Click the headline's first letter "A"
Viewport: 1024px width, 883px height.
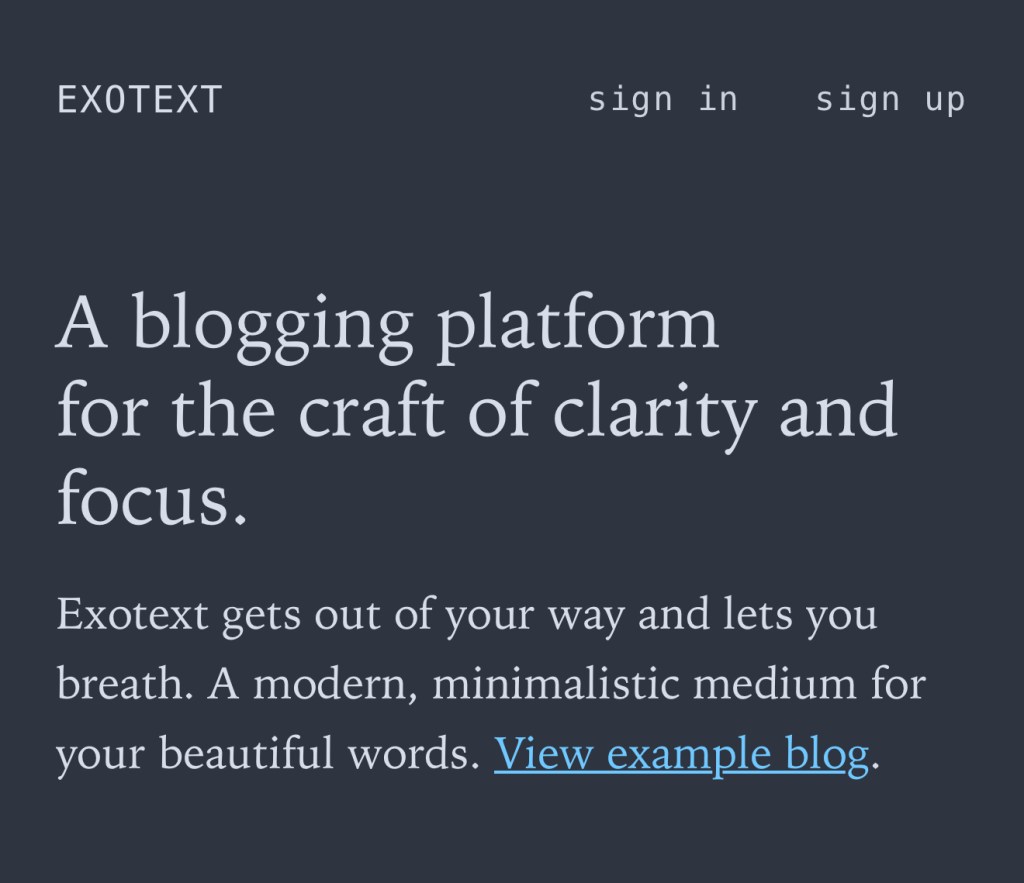[x=82, y=325]
